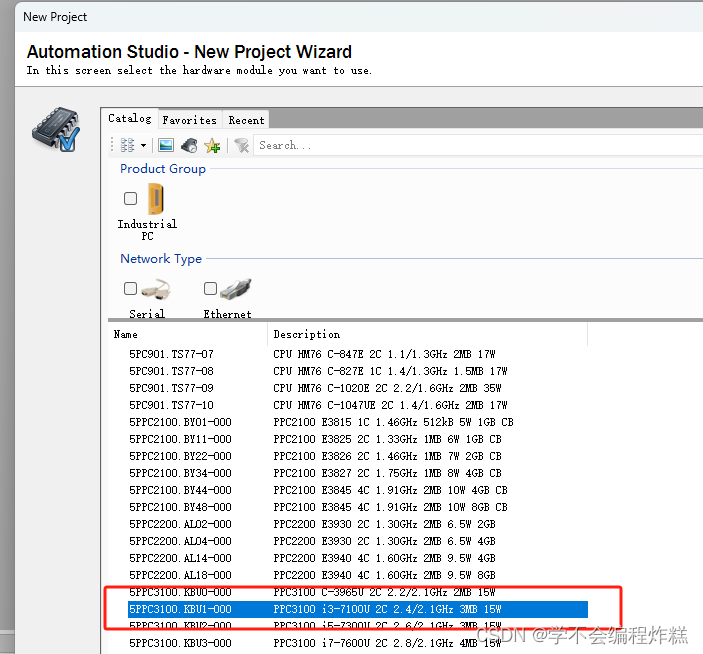Select module 5PPC2200.AL14-000
This screenshot has width=703, height=654.
point(180,559)
